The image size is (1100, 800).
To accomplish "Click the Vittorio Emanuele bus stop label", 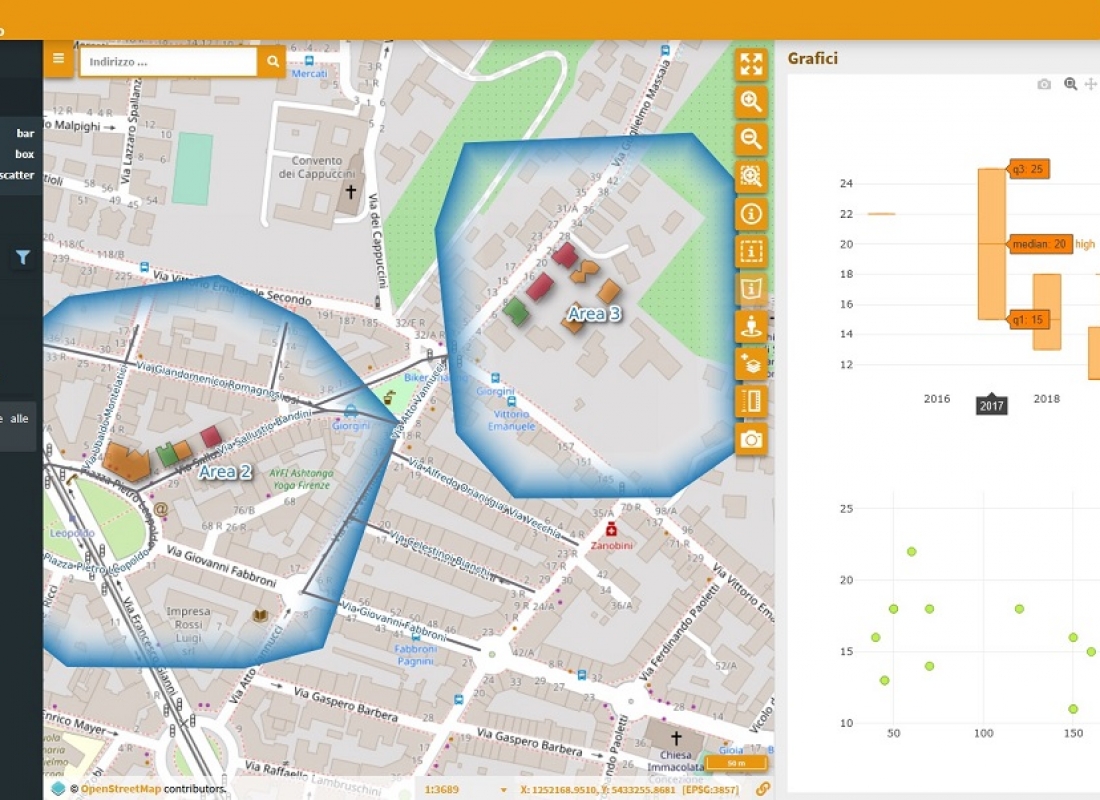I will click(511, 420).
